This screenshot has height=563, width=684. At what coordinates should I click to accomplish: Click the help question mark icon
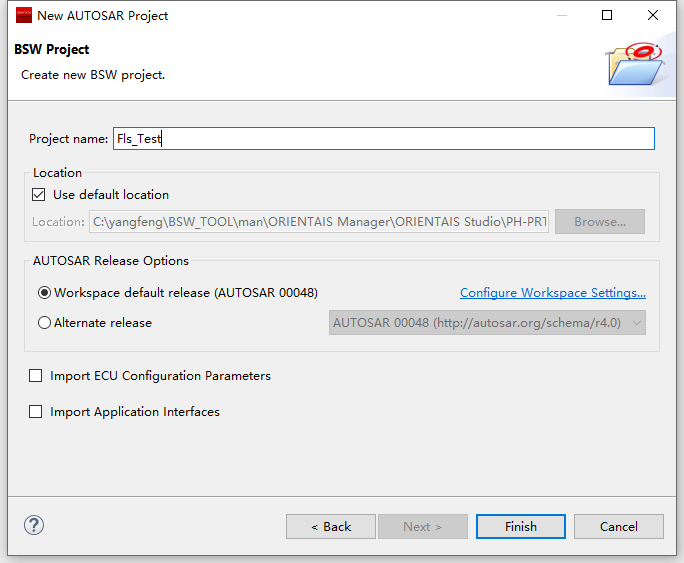(34, 525)
